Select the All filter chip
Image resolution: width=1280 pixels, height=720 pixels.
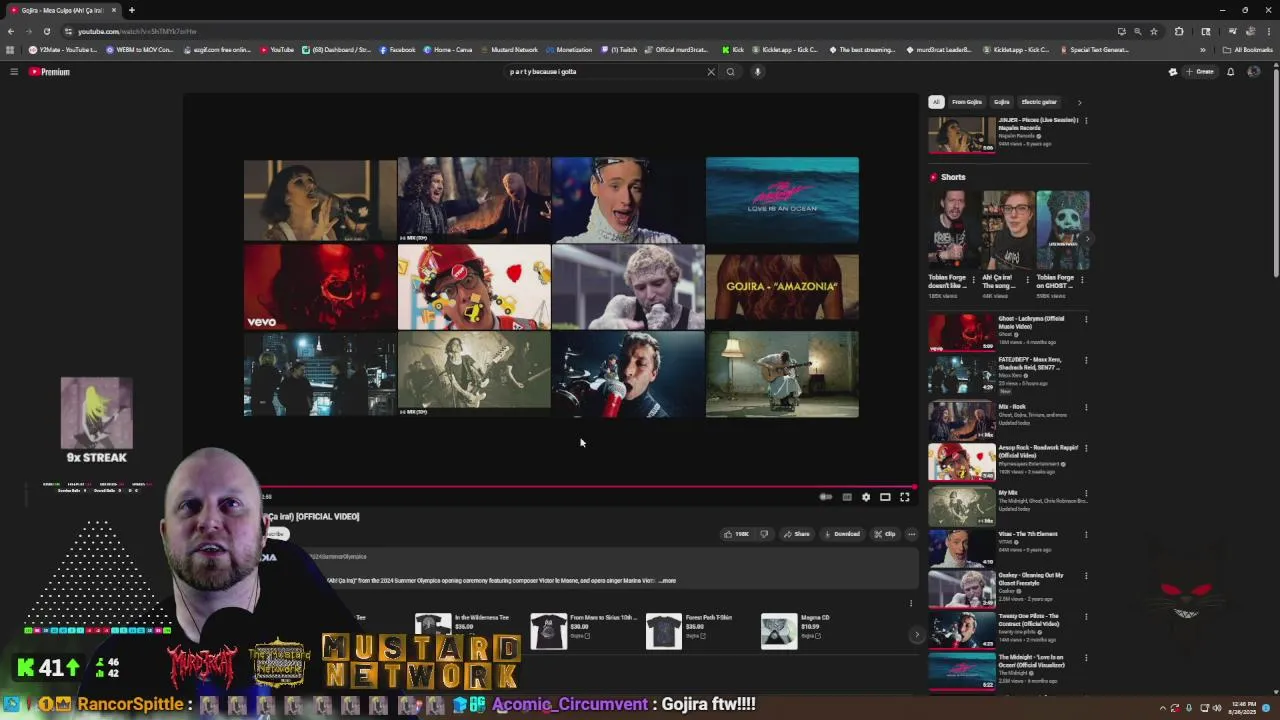point(936,102)
